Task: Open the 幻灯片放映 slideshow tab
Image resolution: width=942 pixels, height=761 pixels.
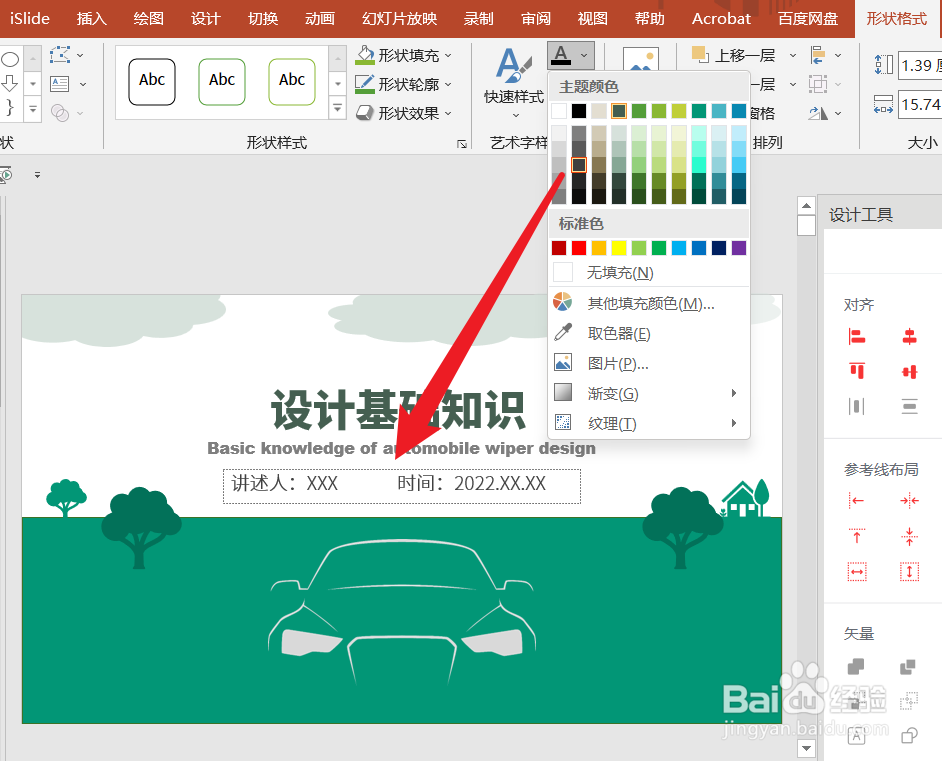Action: [x=400, y=19]
